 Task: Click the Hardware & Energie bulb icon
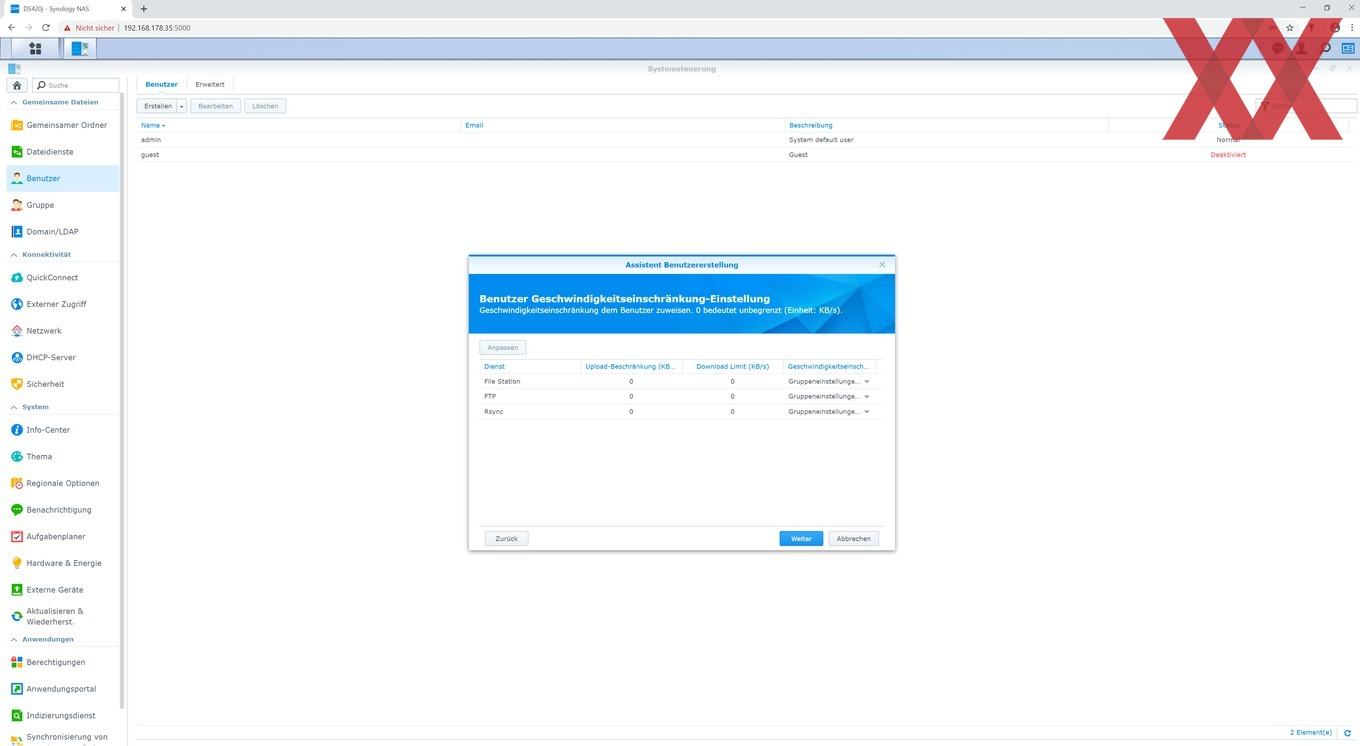pos(16,563)
